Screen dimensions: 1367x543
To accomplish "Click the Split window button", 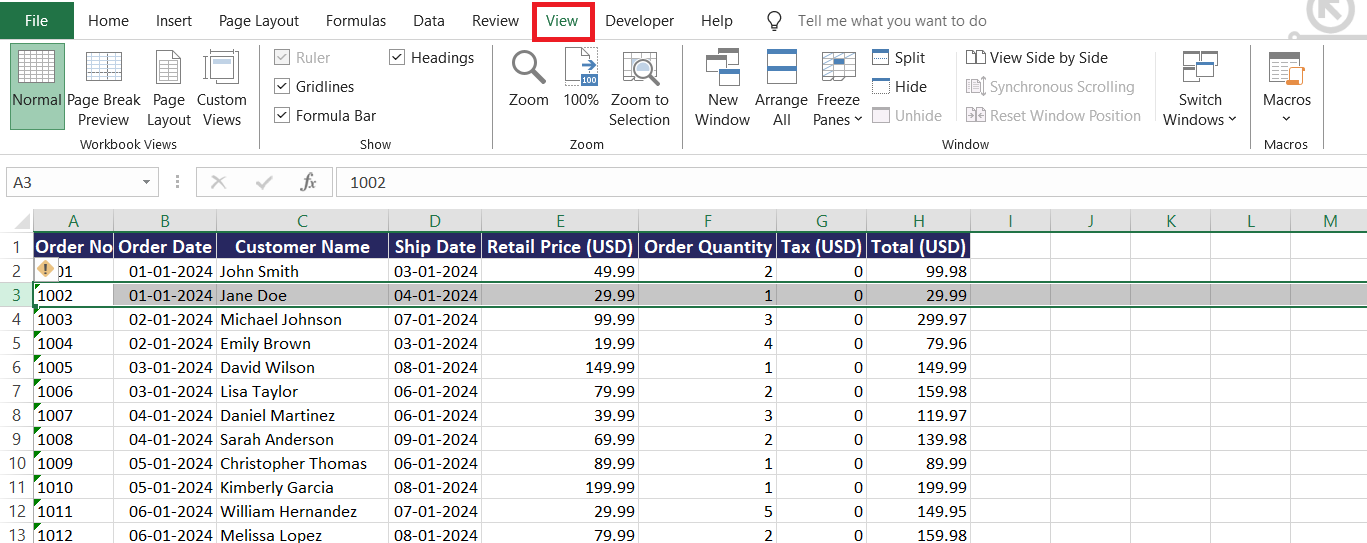I will click(899, 58).
